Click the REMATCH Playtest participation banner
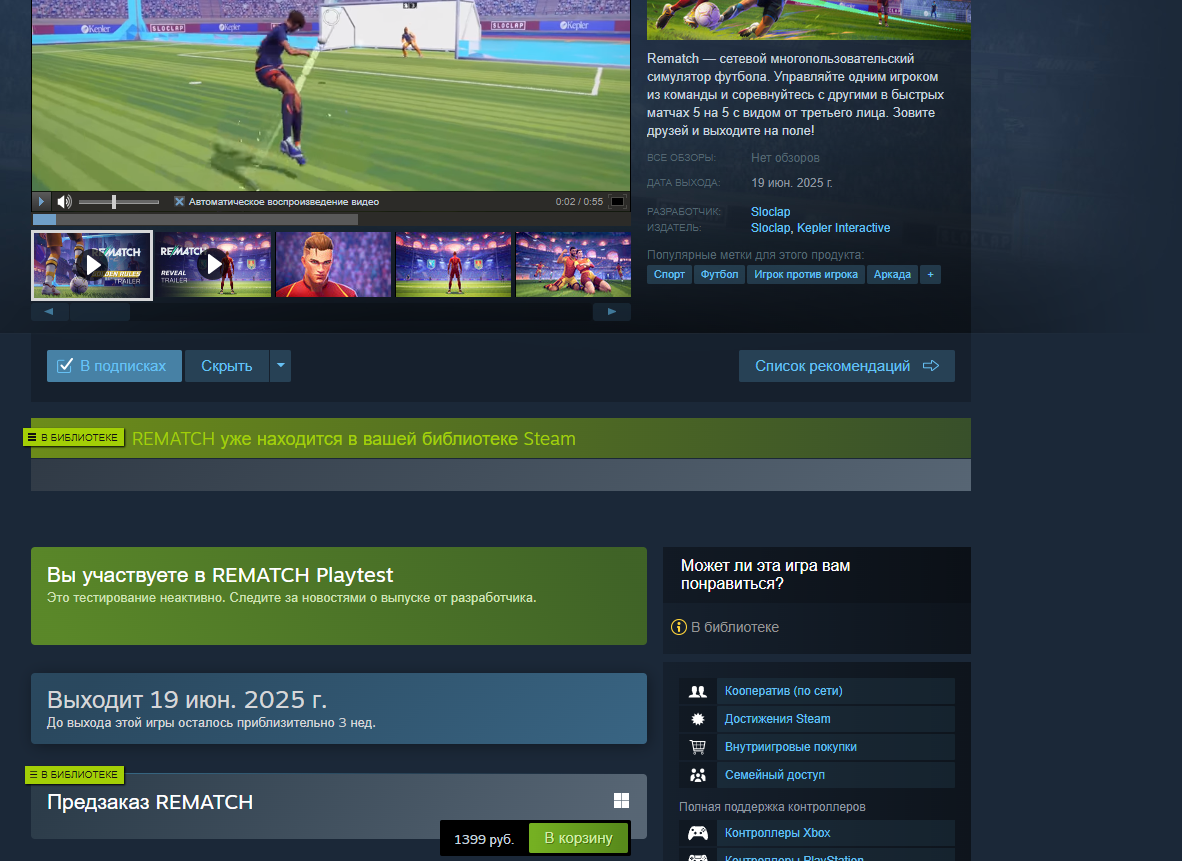 [x=338, y=596]
